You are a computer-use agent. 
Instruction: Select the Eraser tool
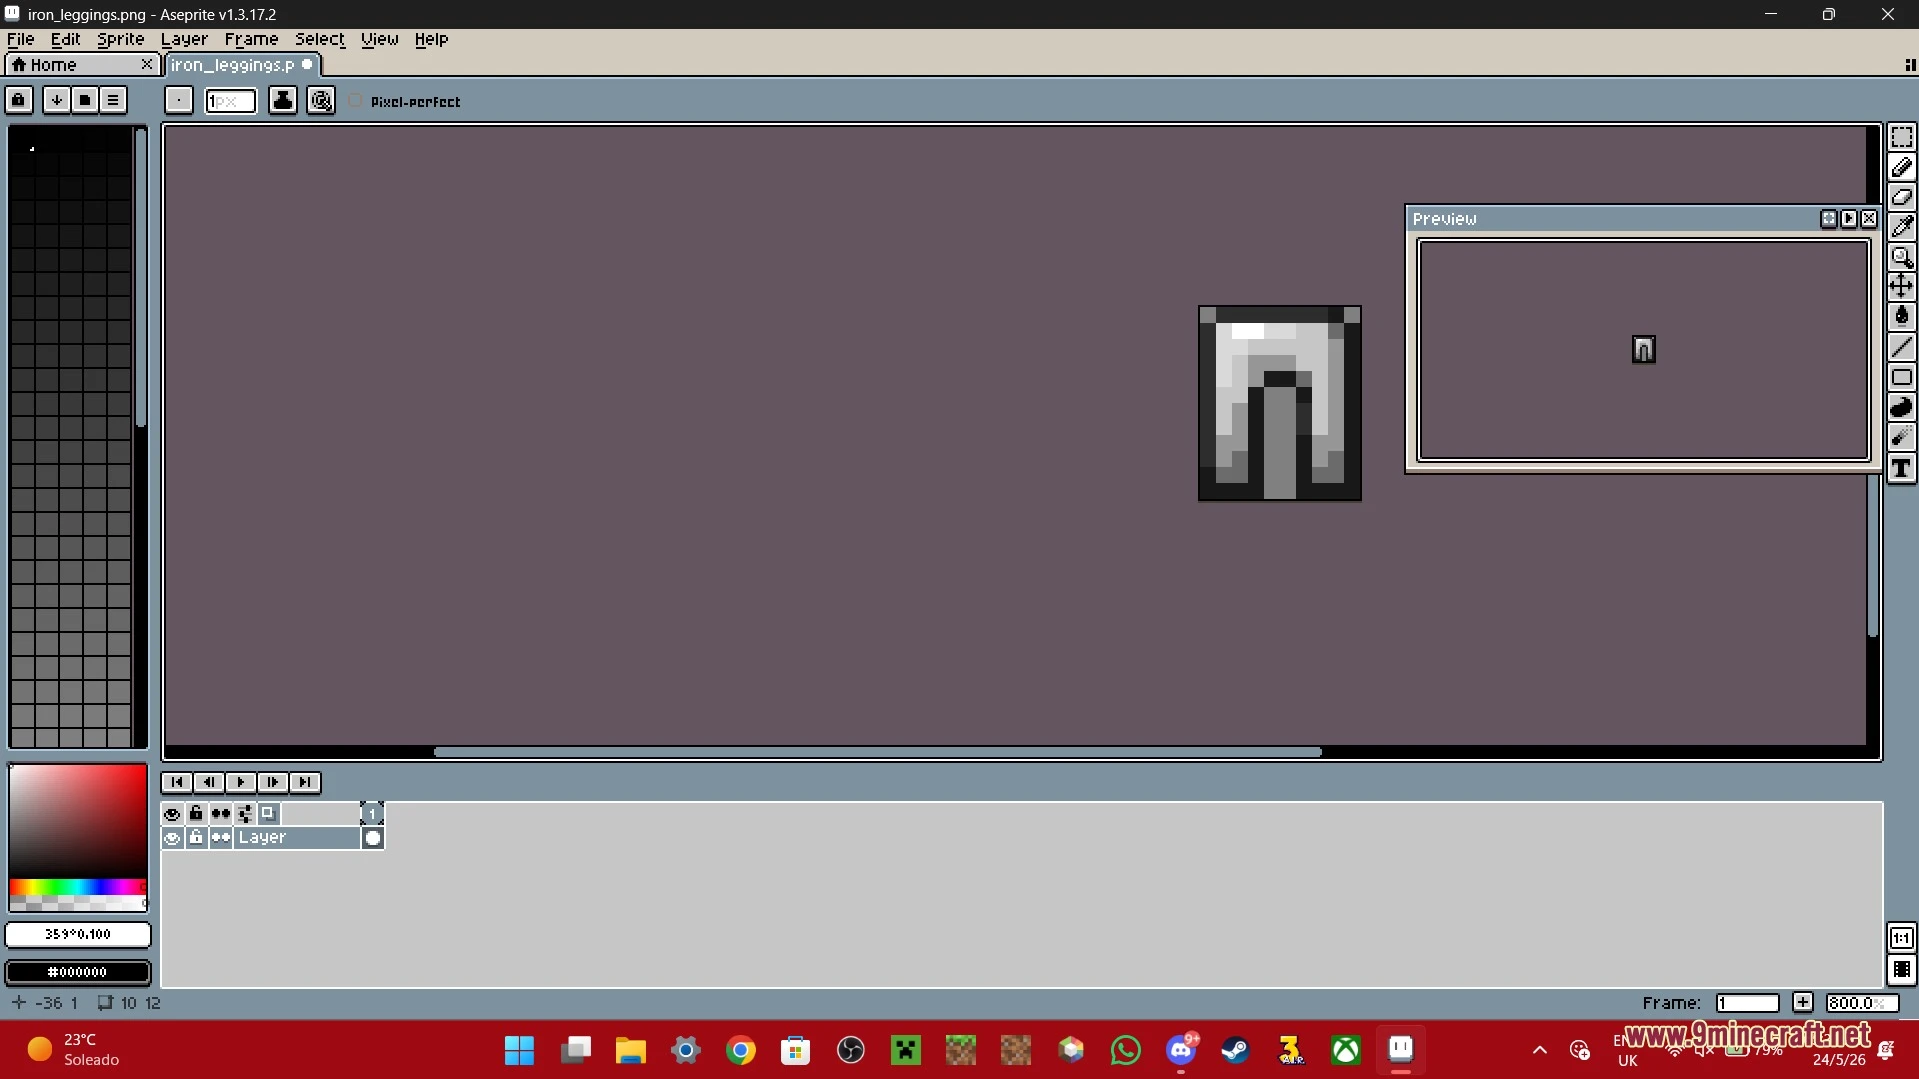point(1901,197)
